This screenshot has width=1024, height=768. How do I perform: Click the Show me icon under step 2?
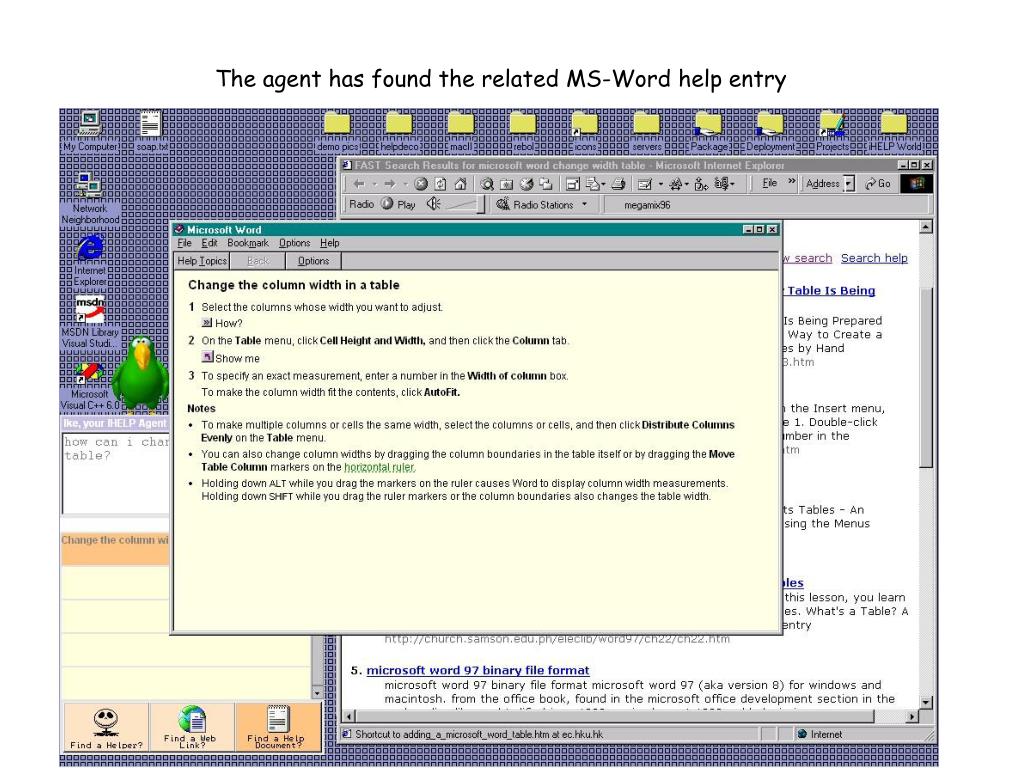pos(207,357)
